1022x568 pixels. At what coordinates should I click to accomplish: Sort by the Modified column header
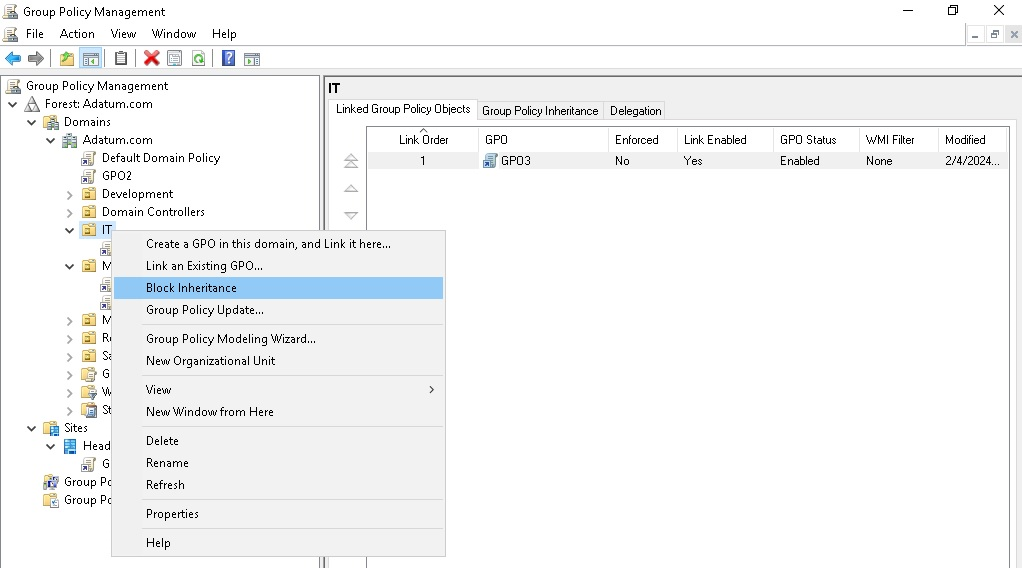[x=974, y=140]
